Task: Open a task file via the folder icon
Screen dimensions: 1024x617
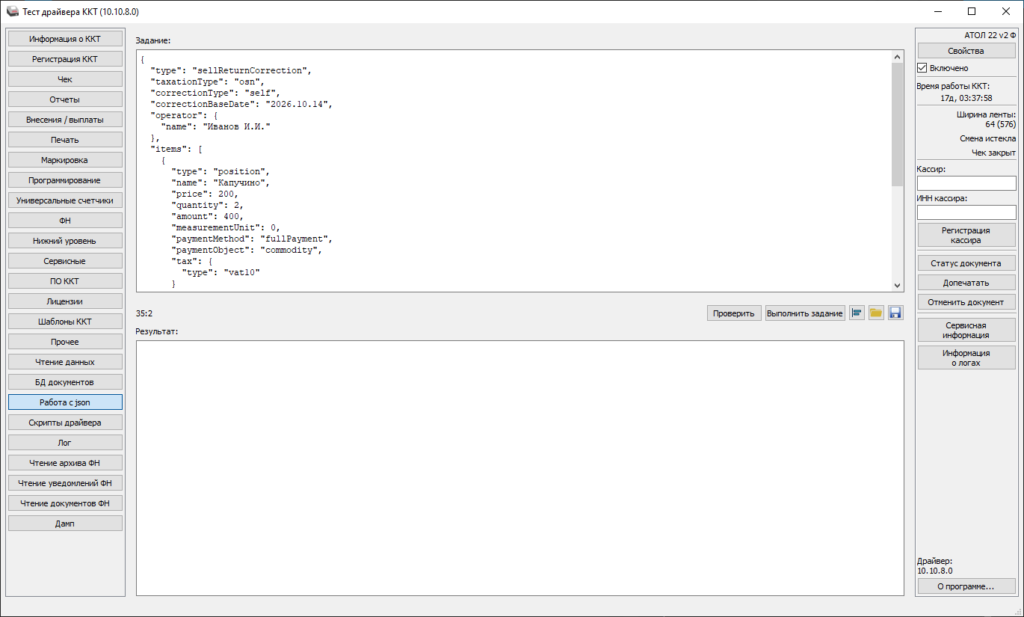Action: [876, 313]
